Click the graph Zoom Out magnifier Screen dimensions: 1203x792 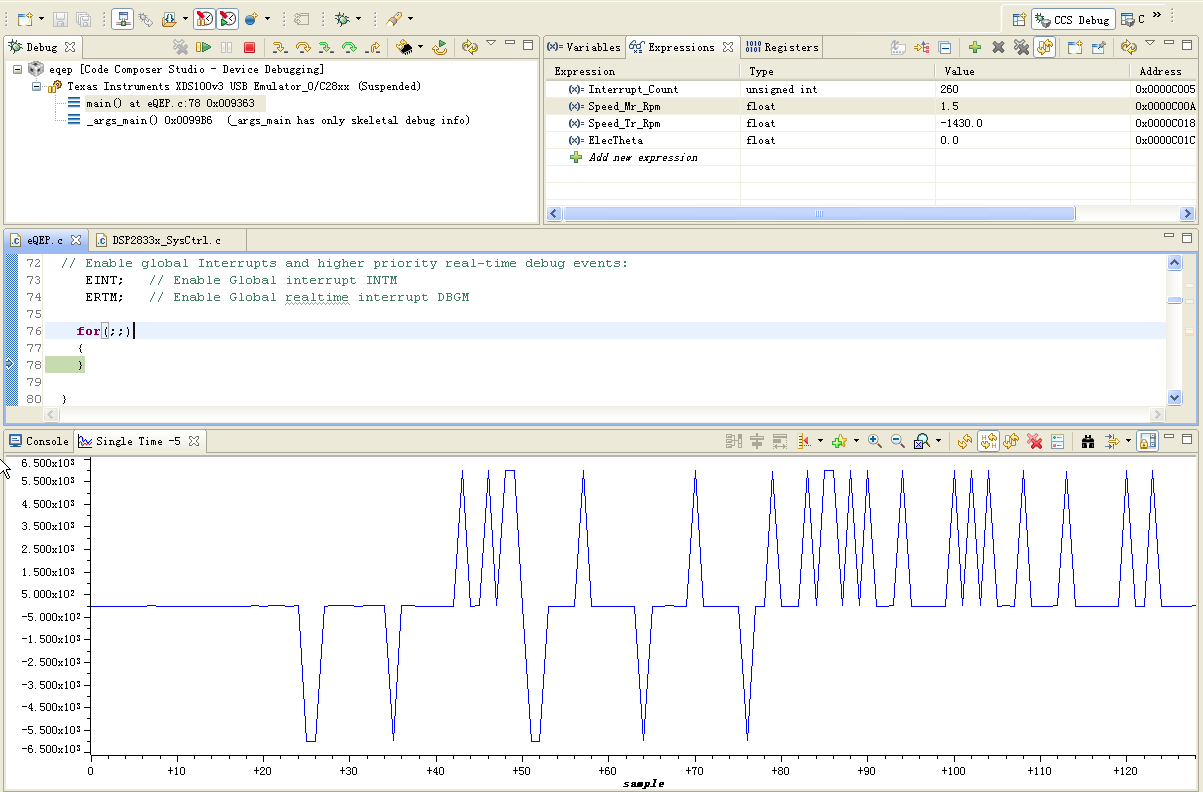tap(897, 441)
